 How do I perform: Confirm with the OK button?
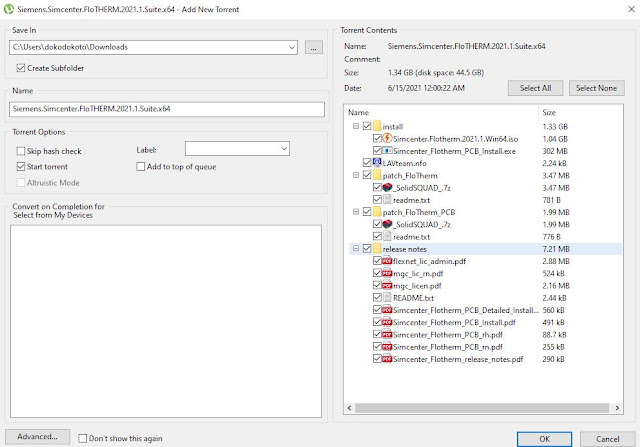click(x=544, y=439)
